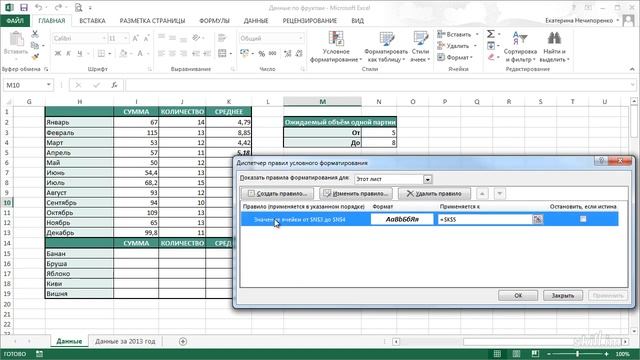Switch to Page Layout view in status bar

[516, 354]
